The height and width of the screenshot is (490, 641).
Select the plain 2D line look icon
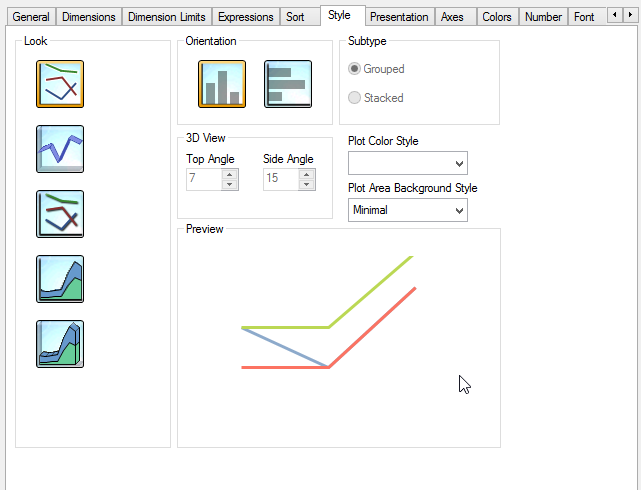[x=60, y=84]
